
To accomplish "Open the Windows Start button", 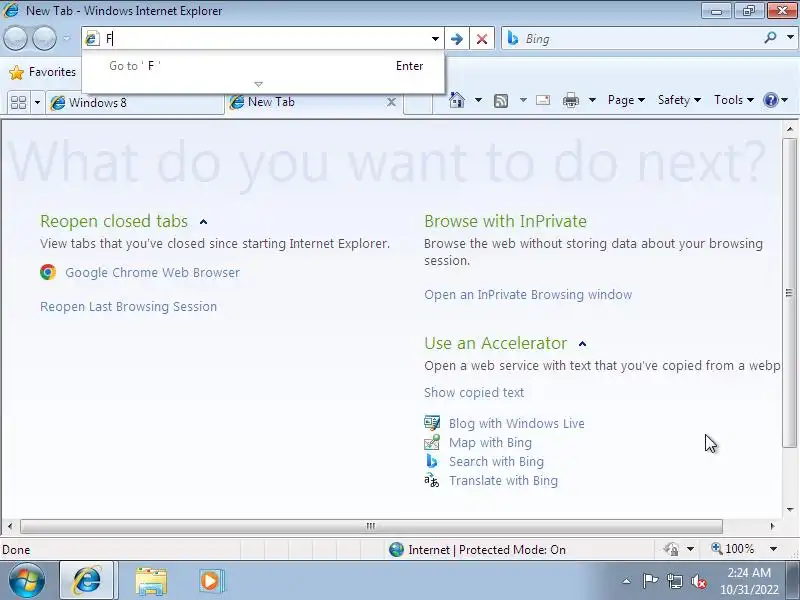I will pyautogui.click(x=26, y=581).
